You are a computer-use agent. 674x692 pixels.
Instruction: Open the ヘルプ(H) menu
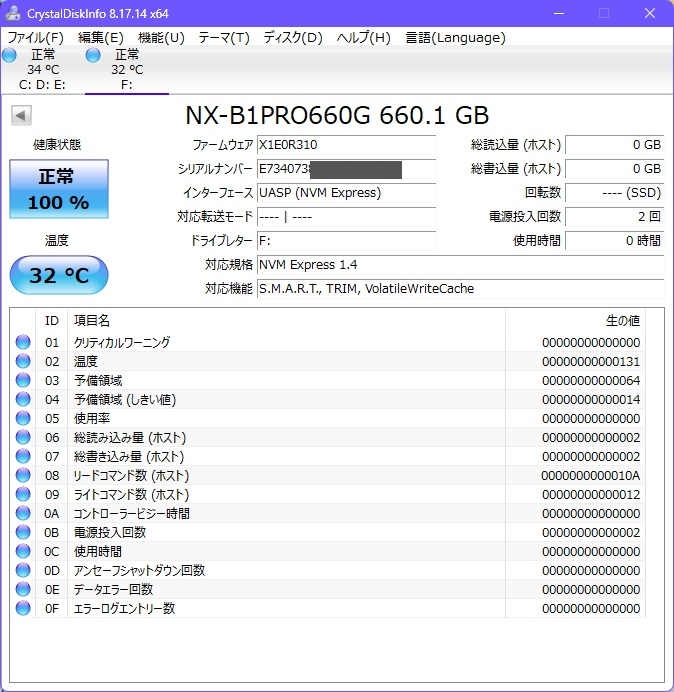pyautogui.click(x=364, y=38)
